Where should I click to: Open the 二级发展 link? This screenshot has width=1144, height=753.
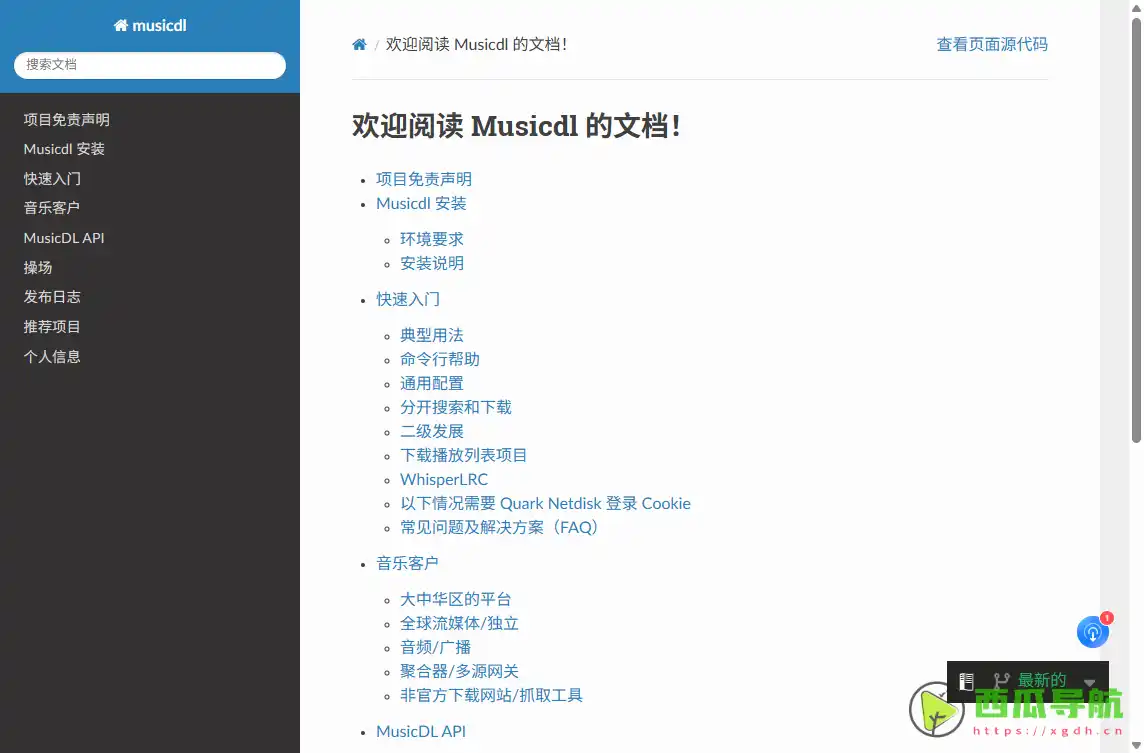(x=432, y=431)
